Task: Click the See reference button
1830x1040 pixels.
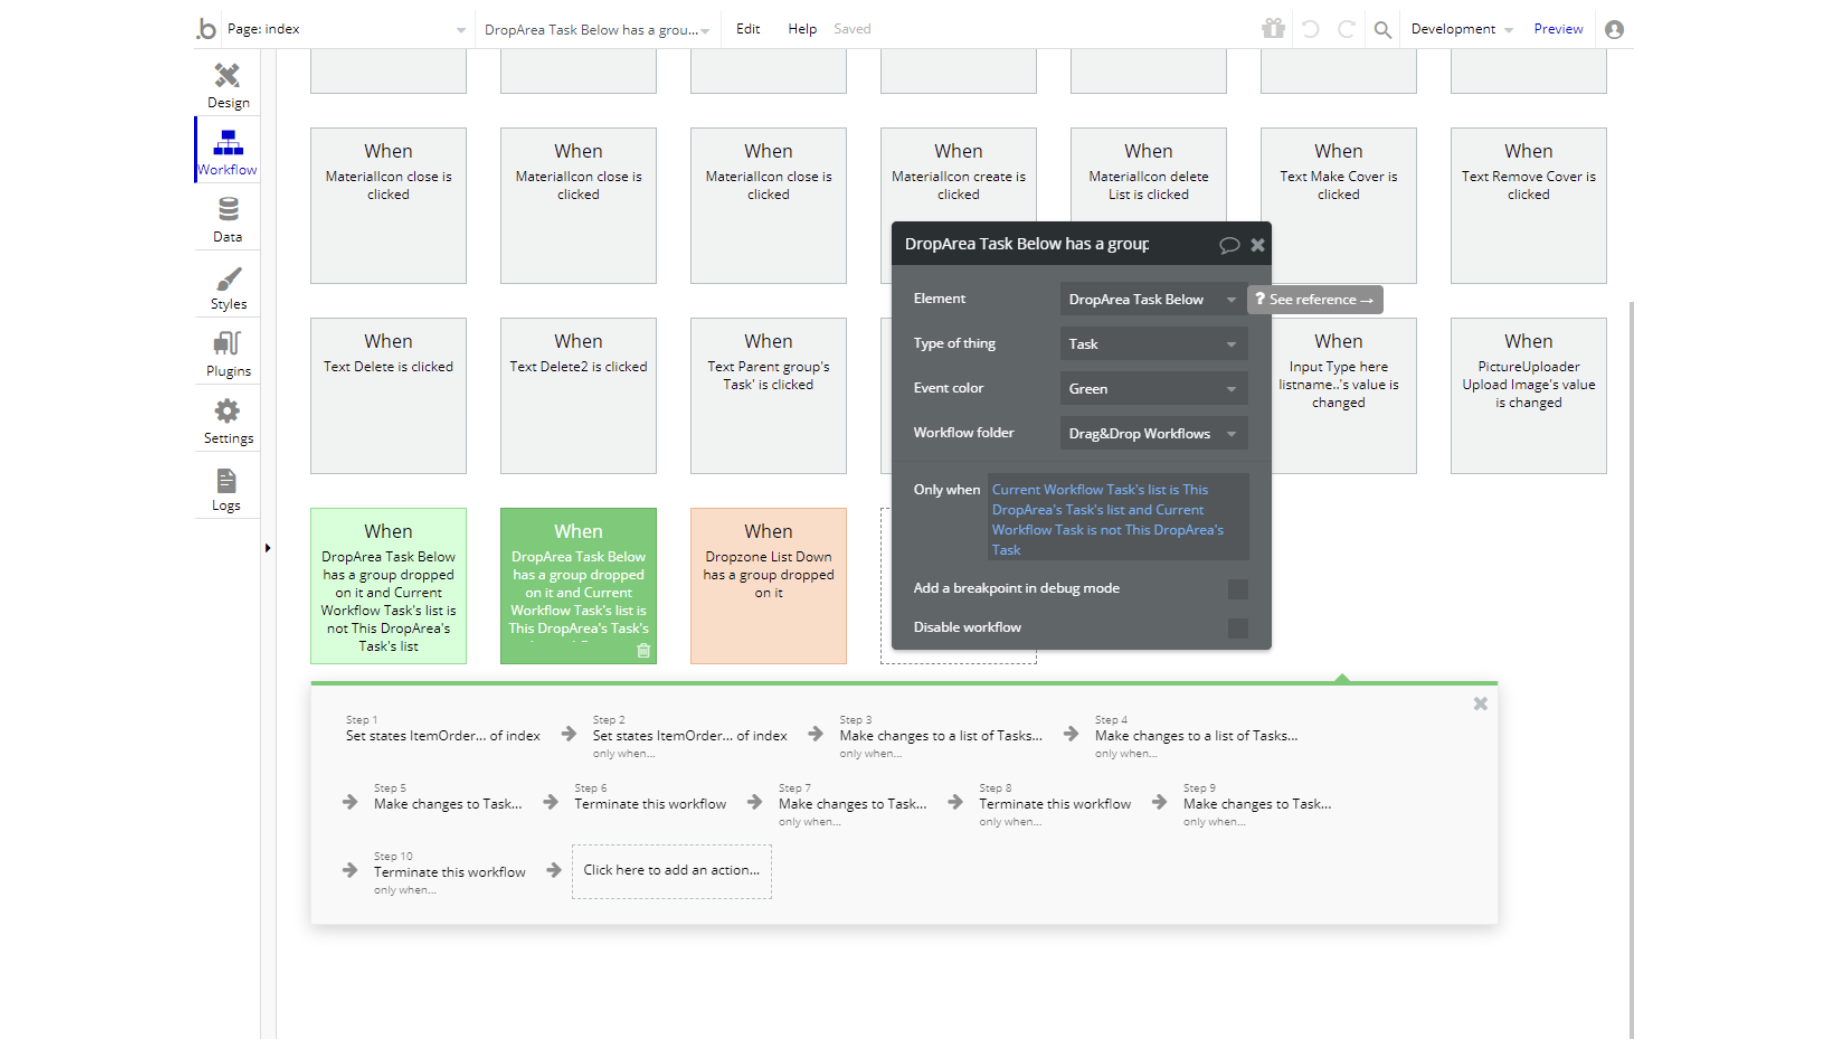Action: click(1315, 299)
